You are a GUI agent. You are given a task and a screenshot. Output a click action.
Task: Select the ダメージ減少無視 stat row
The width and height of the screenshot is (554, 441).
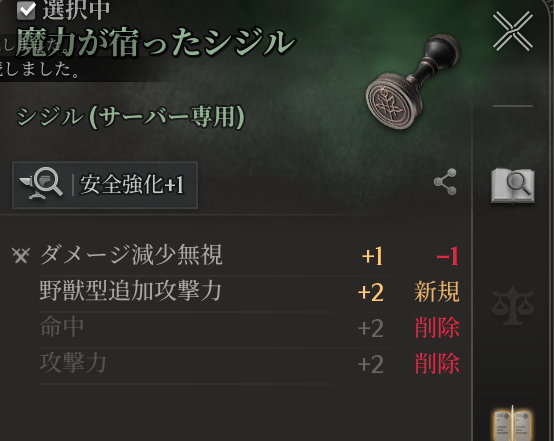point(249,257)
